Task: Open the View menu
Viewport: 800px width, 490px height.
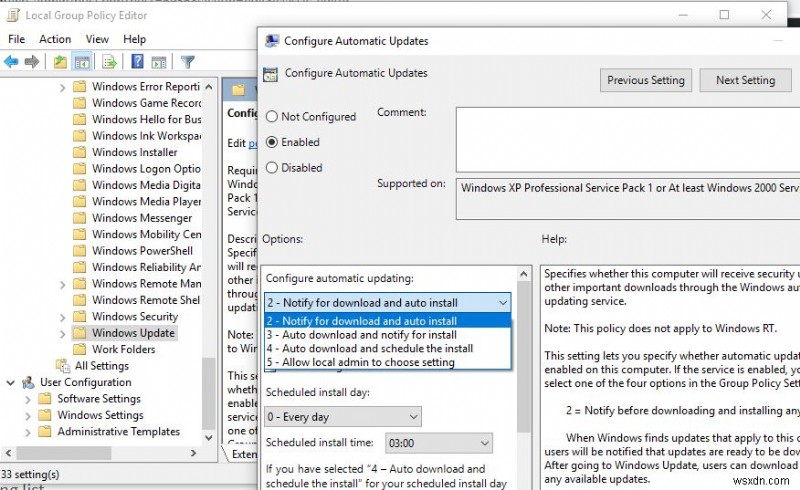Action: point(97,39)
